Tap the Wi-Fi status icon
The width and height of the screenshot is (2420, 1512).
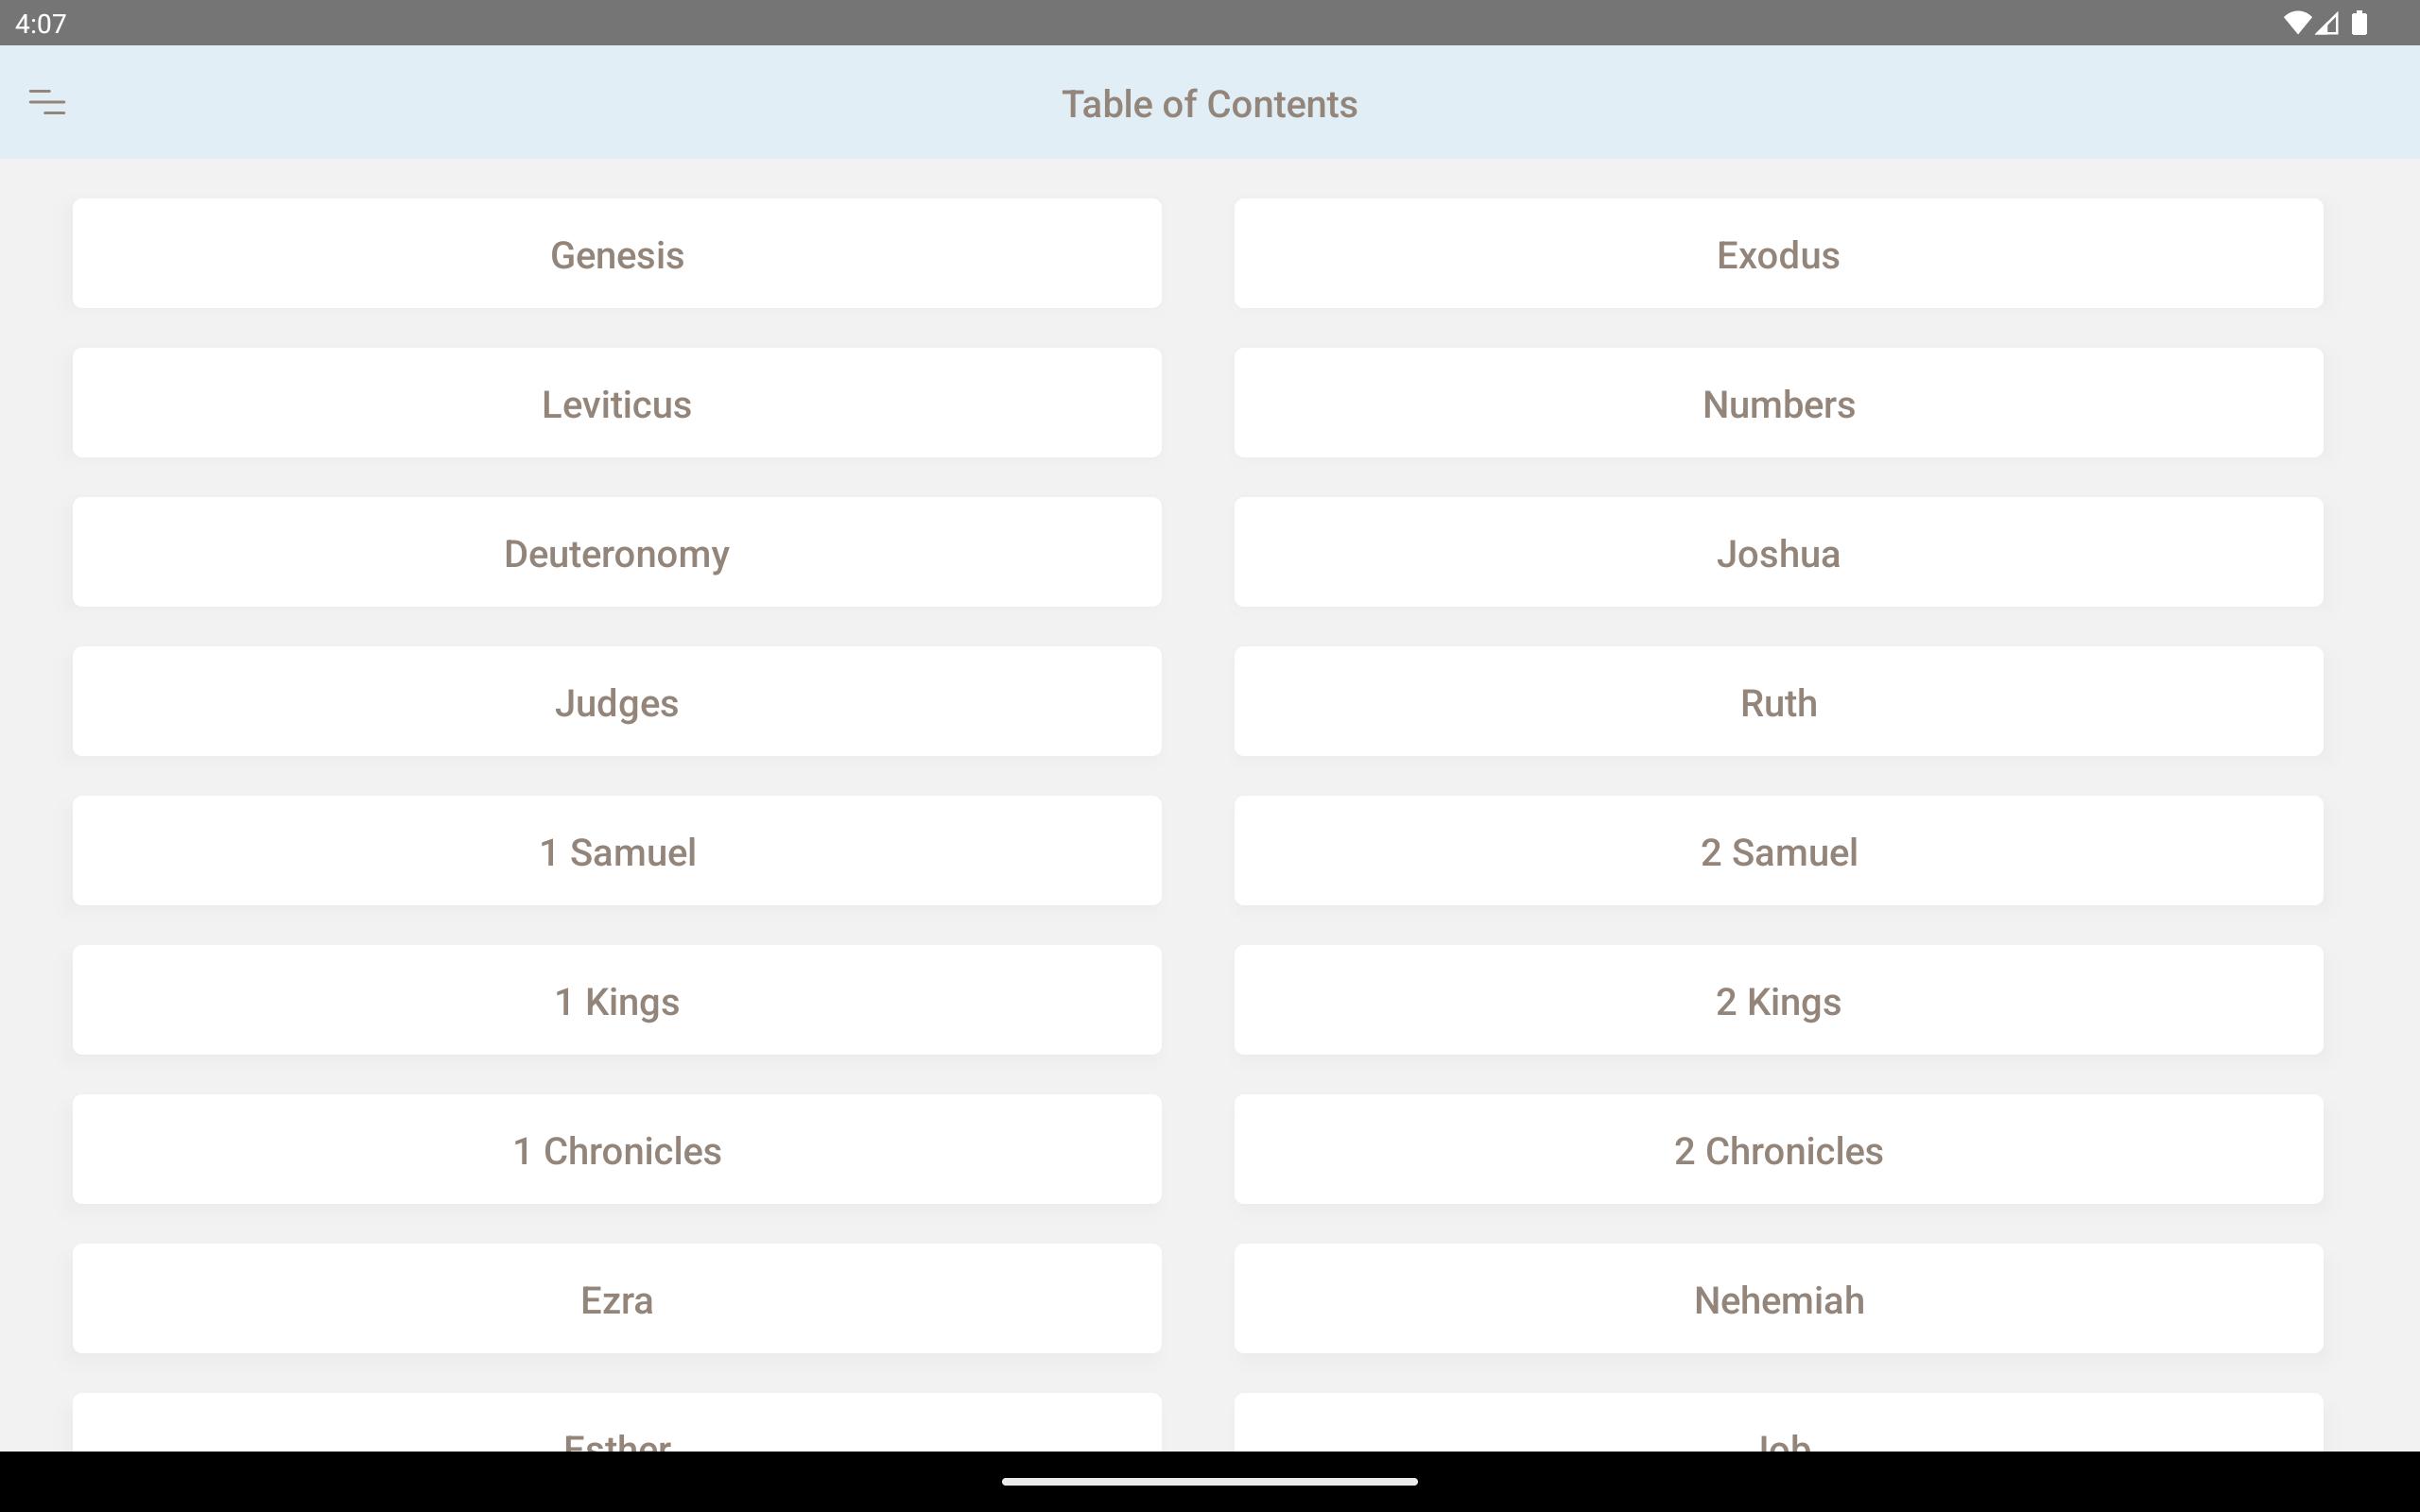pyautogui.click(x=2297, y=23)
